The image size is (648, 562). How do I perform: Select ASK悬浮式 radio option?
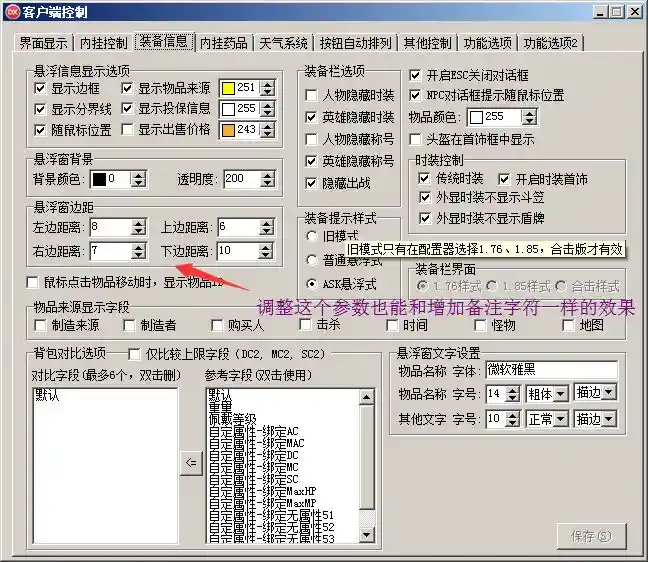coord(311,284)
